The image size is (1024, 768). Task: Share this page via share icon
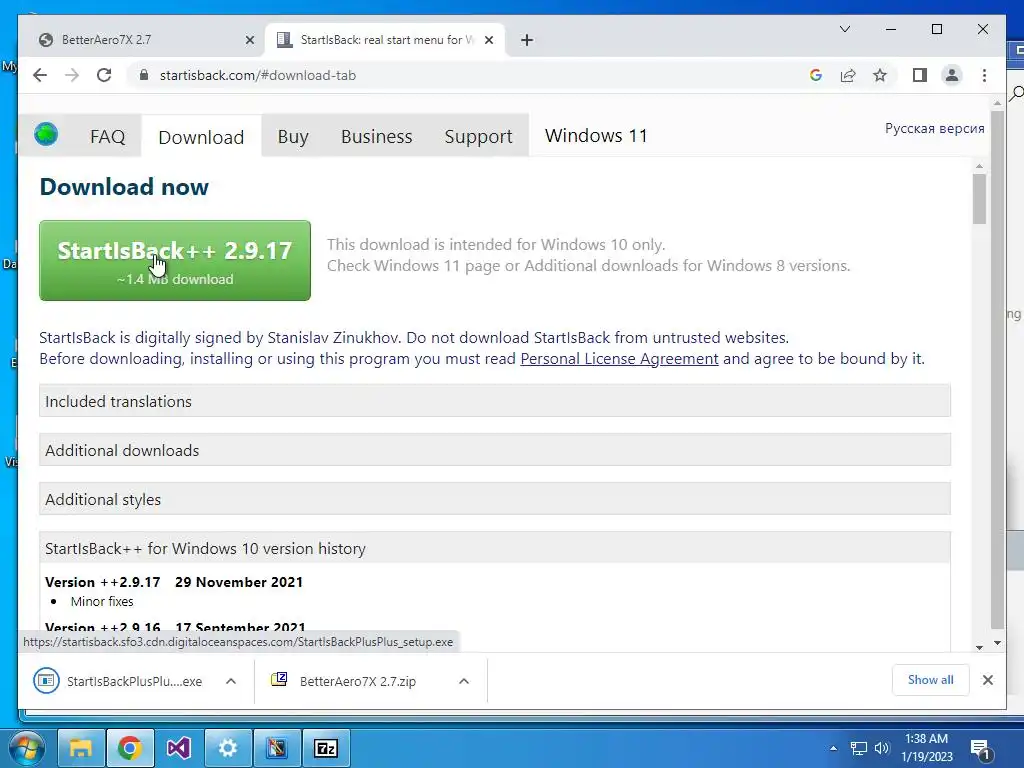point(848,75)
